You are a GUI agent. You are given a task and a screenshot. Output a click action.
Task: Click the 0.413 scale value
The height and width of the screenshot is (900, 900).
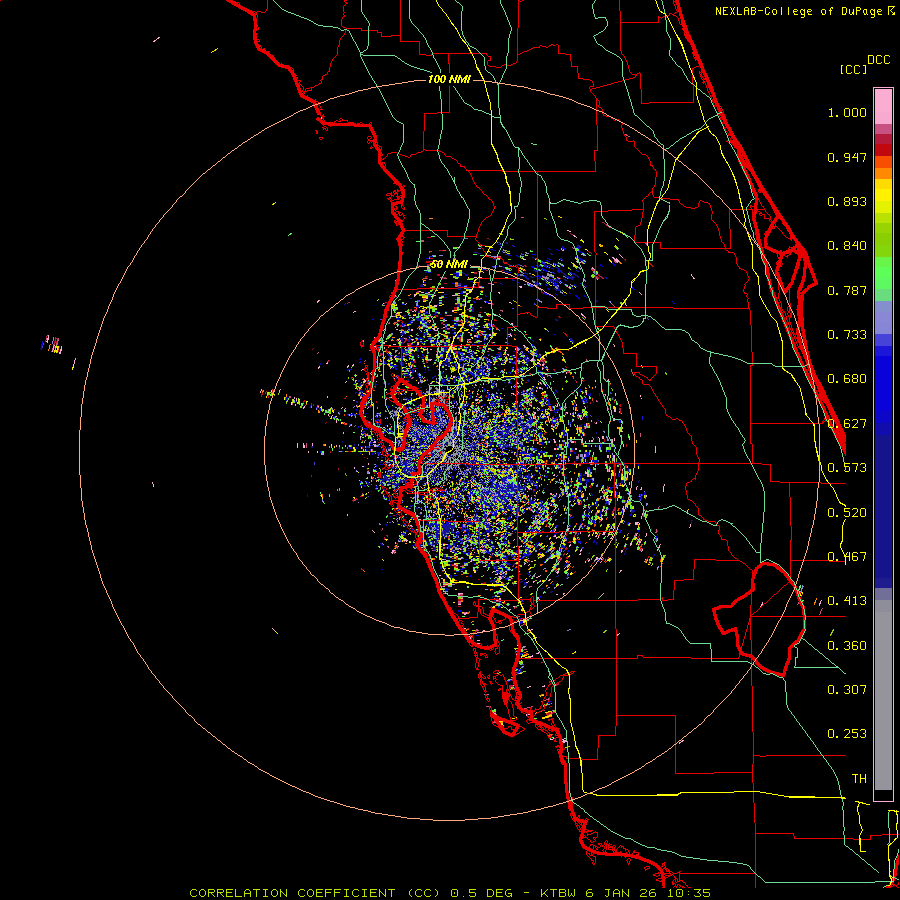(x=847, y=601)
